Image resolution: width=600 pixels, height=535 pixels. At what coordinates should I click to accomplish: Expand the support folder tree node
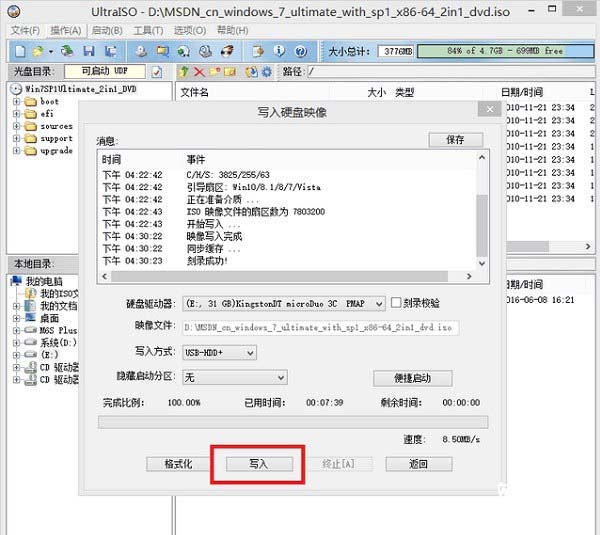pos(16,138)
